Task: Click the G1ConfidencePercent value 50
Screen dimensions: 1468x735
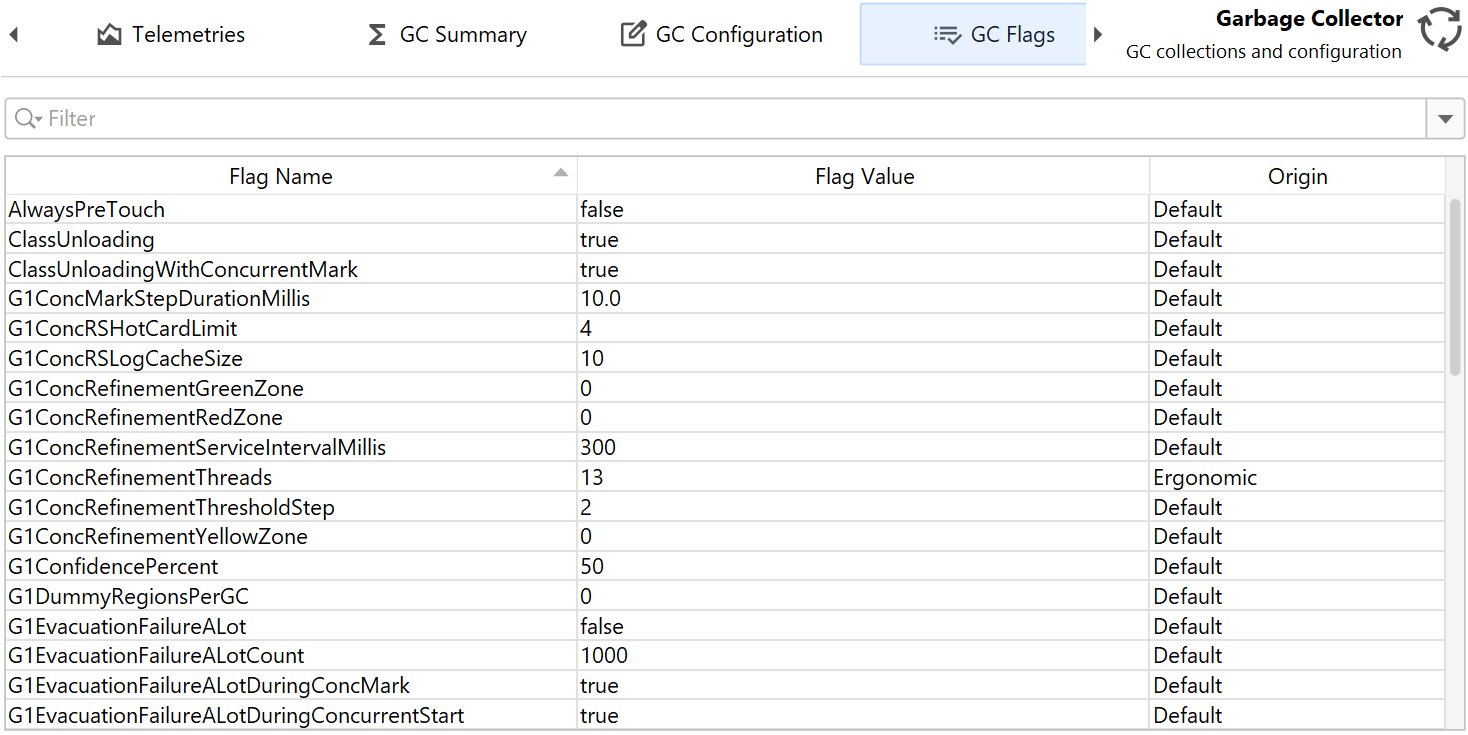Action: [x=592, y=567]
